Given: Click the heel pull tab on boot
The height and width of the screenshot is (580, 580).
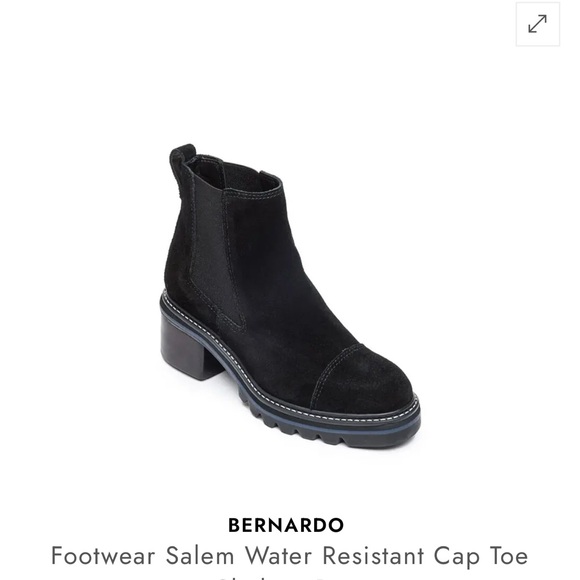Looking at the screenshot, I should pos(181,155).
